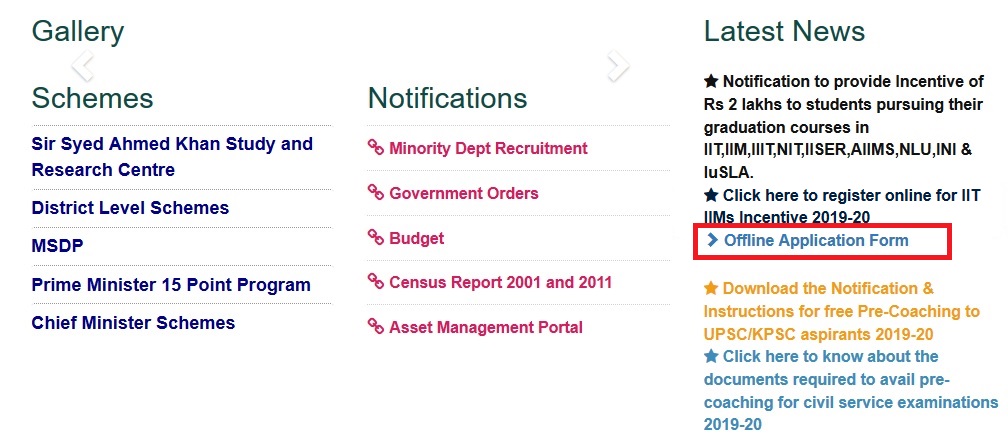Open District Level Schemes
This screenshot has height=434, width=1008.
(x=130, y=208)
